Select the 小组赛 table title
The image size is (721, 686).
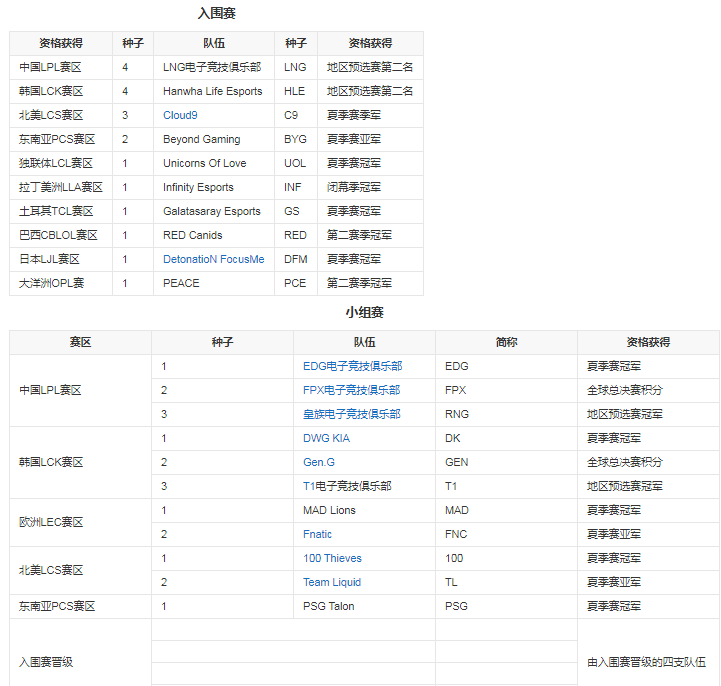pyautogui.click(x=365, y=312)
